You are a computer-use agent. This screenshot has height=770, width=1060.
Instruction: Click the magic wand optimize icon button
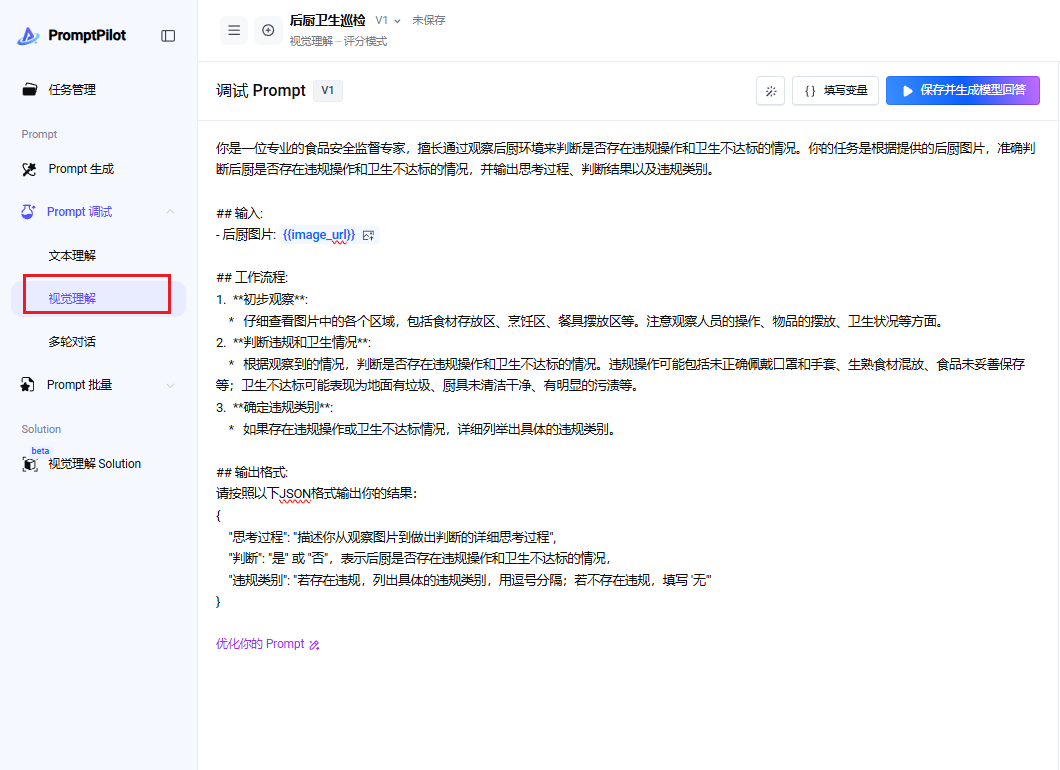[771, 91]
